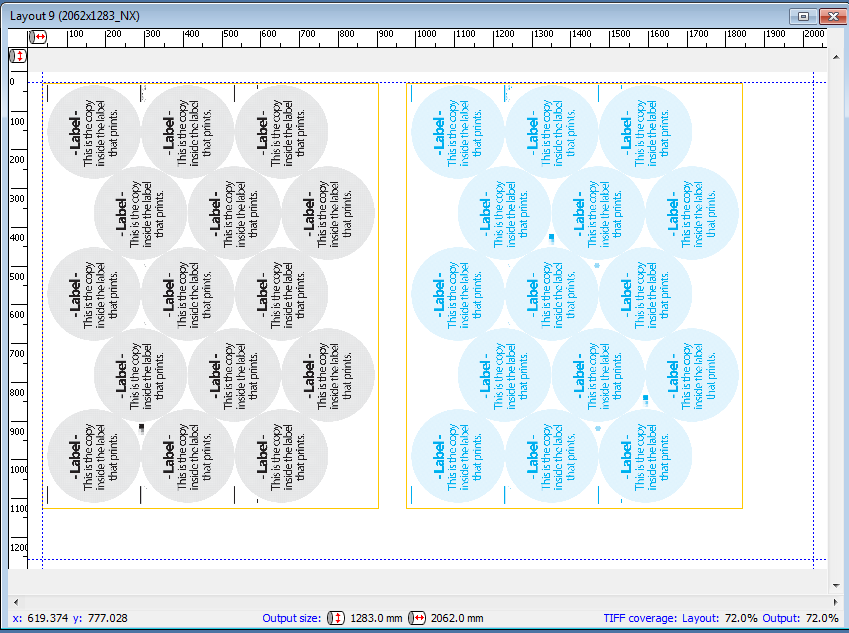Select the top-left gray label circle
The height and width of the screenshot is (633, 849).
93,131
